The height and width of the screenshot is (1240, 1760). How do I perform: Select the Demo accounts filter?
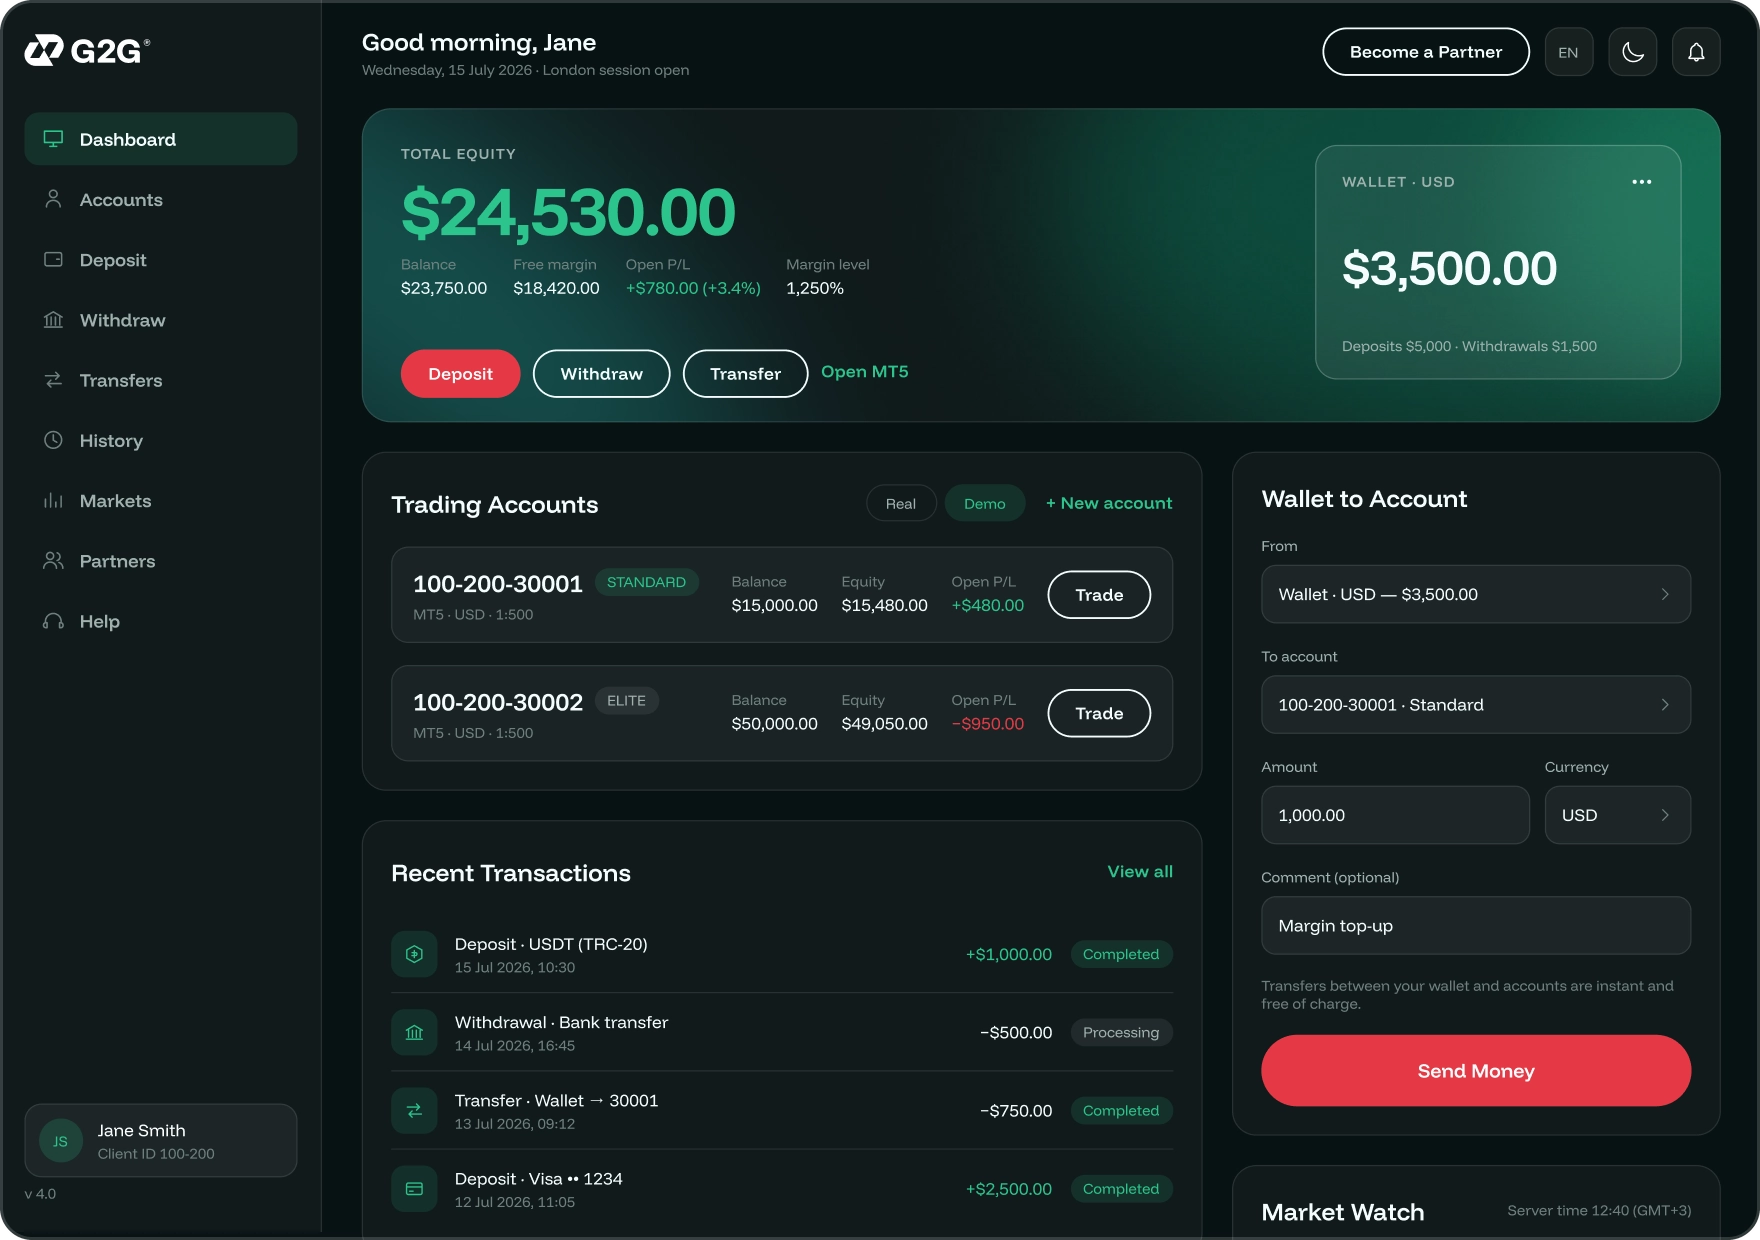pos(985,503)
